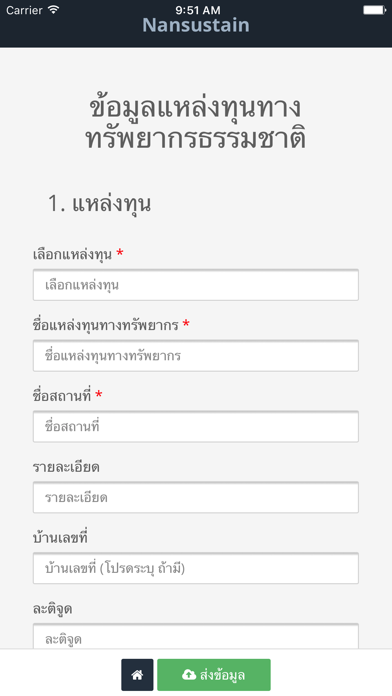Focus the ชื่อแหล่งทุนทางทรัพยากร input field
Viewport: 392px width, 696px height.
(196, 356)
